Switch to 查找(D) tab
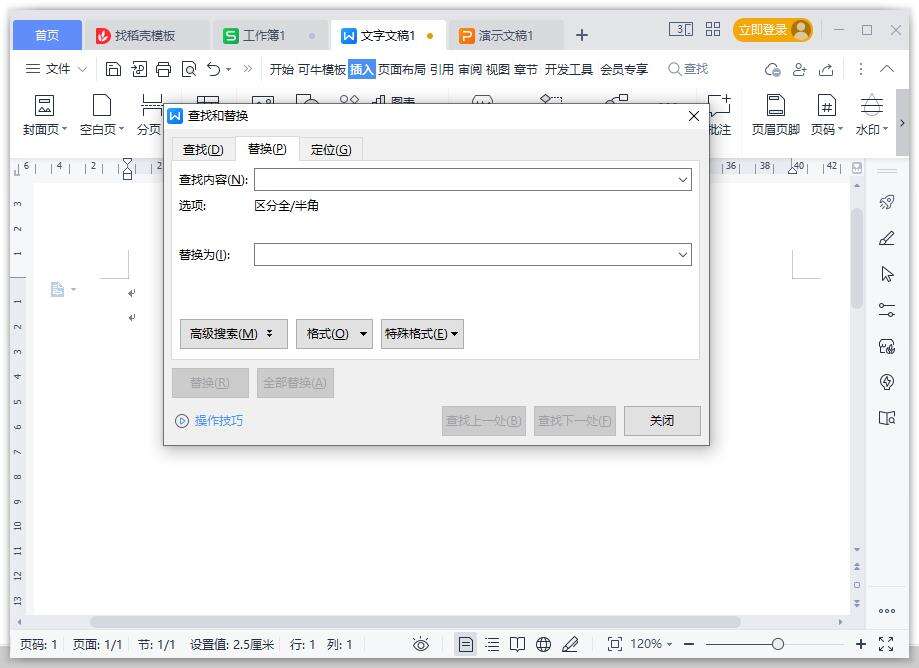The image size is (919, 668). click(x=203, y=149)
